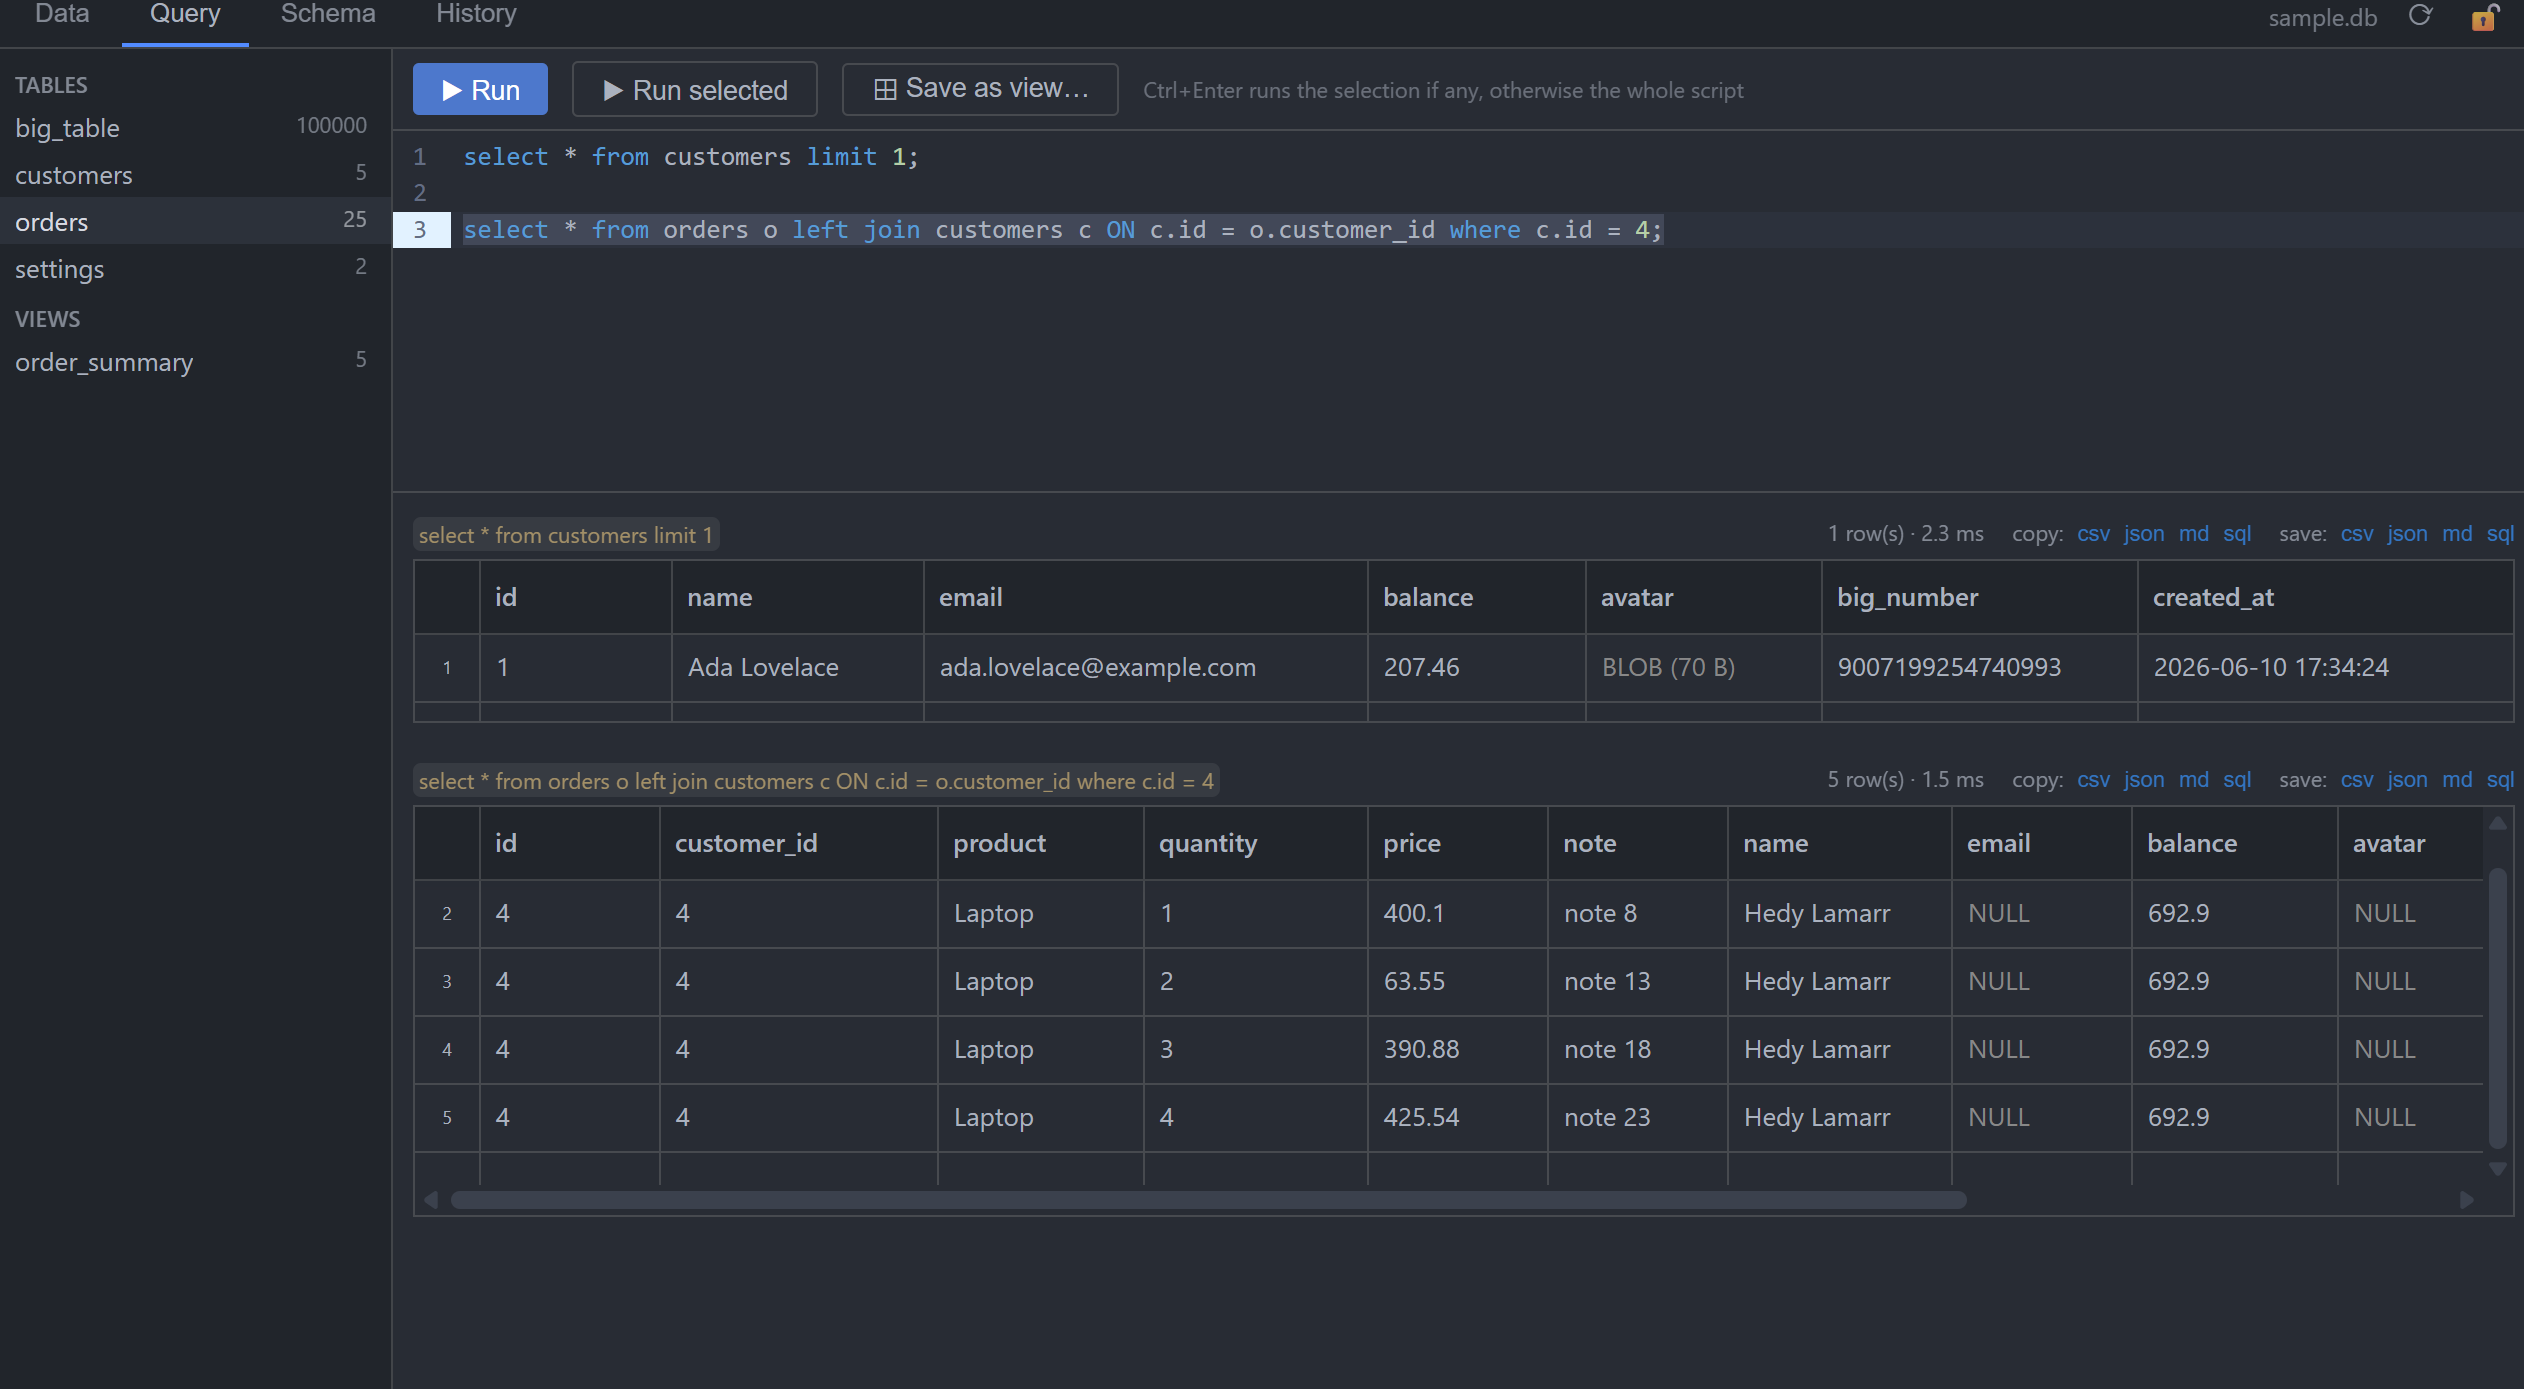This screenshot has height=1389, width=2524.
Task: Save second result as json
Action: 2407,780
